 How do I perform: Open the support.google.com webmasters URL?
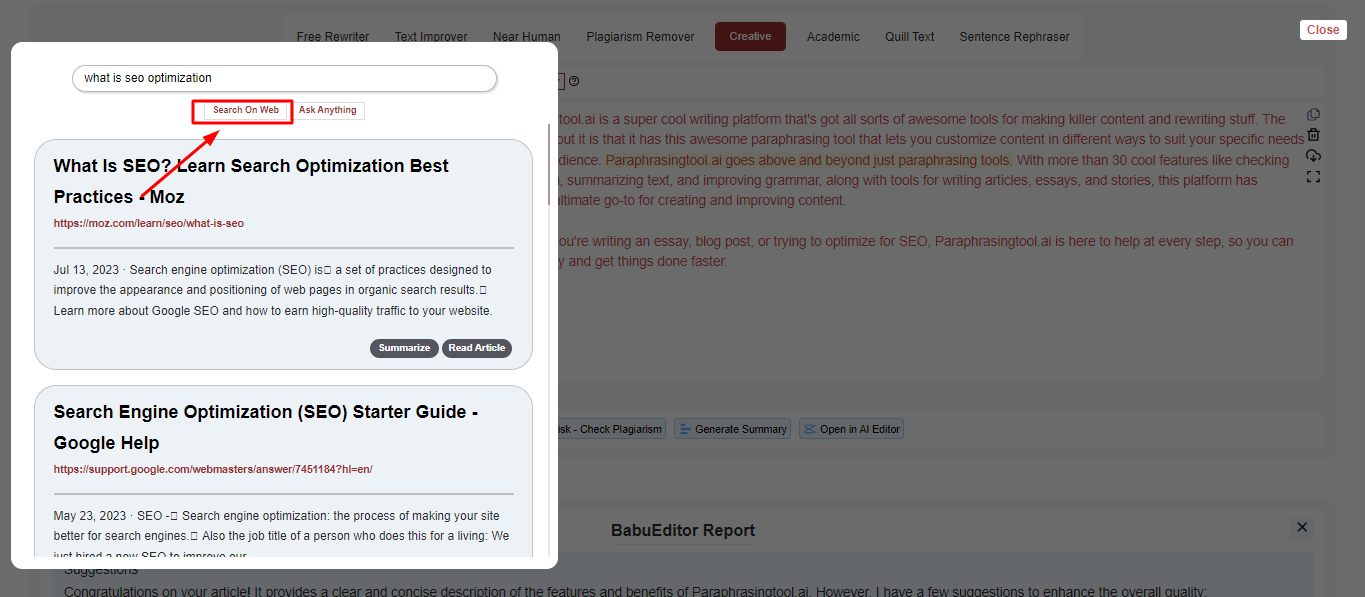coord(213,469)
